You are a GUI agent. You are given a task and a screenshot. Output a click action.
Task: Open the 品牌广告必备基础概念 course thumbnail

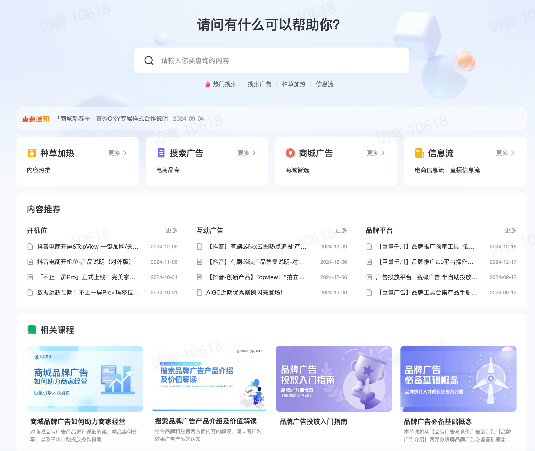pyautogui.click(x=458, y=379)
